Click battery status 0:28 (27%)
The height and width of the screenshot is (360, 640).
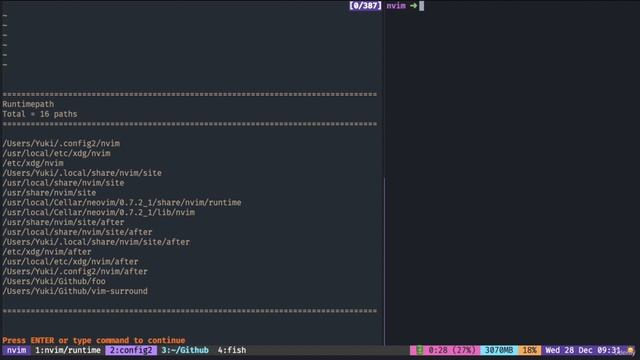coord(452,350)
